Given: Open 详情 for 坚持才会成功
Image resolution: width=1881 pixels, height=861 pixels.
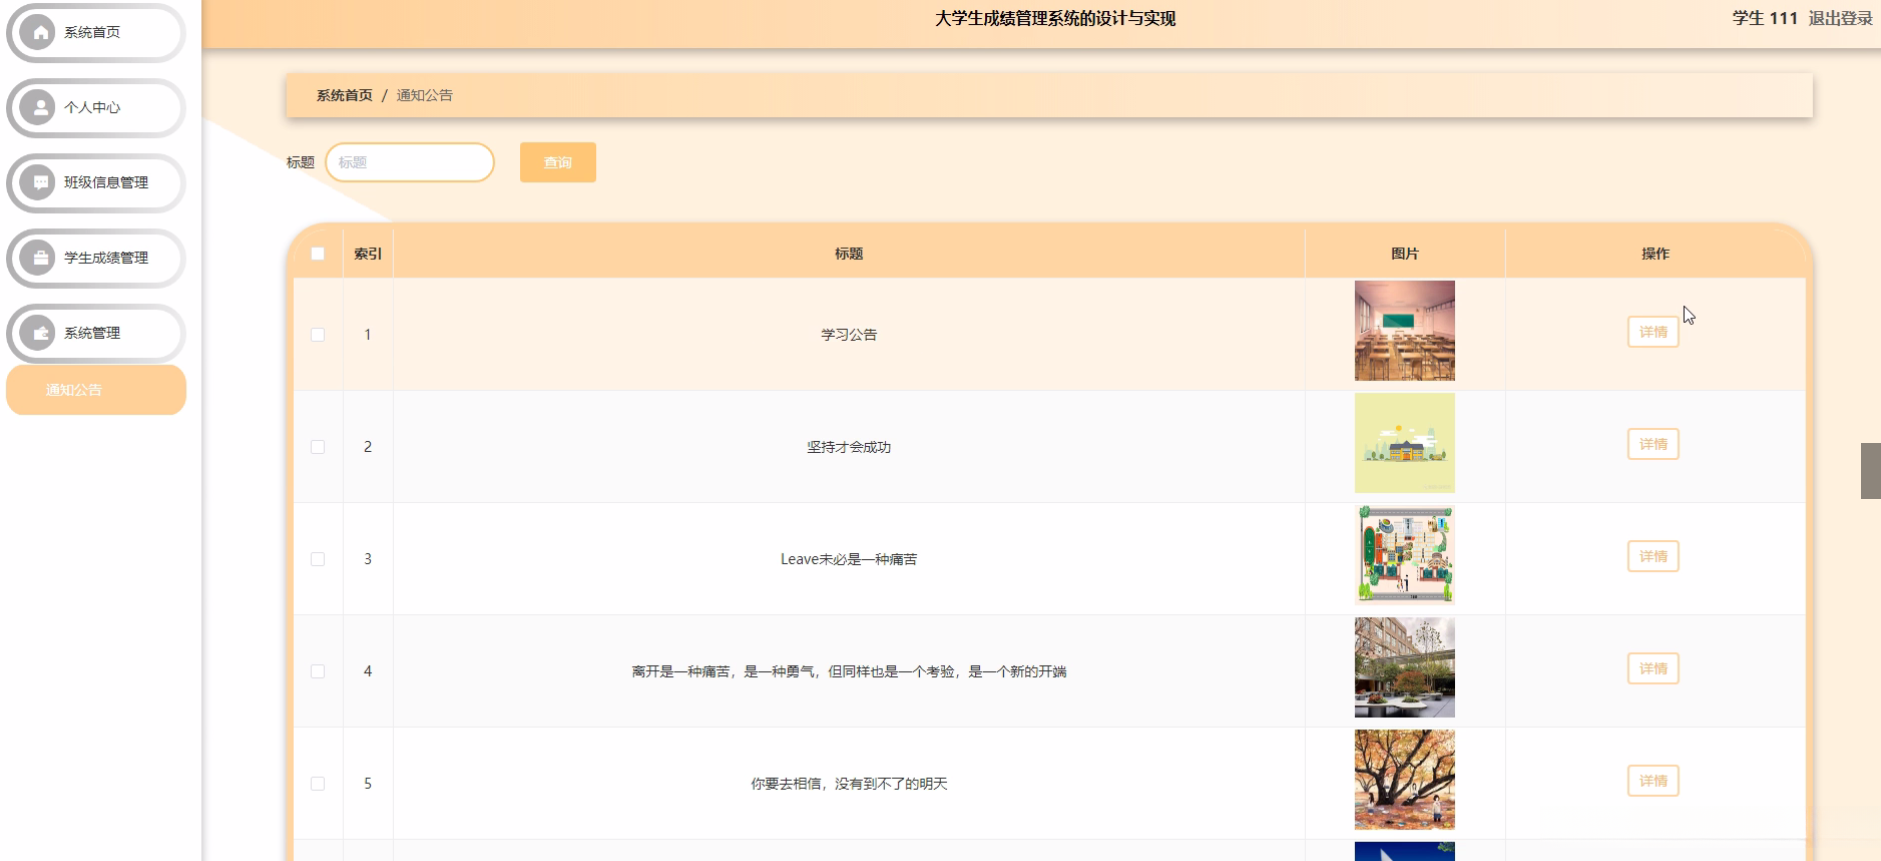Looking at the screenshot, I should pyautogui.click(x=1653, y=444).
